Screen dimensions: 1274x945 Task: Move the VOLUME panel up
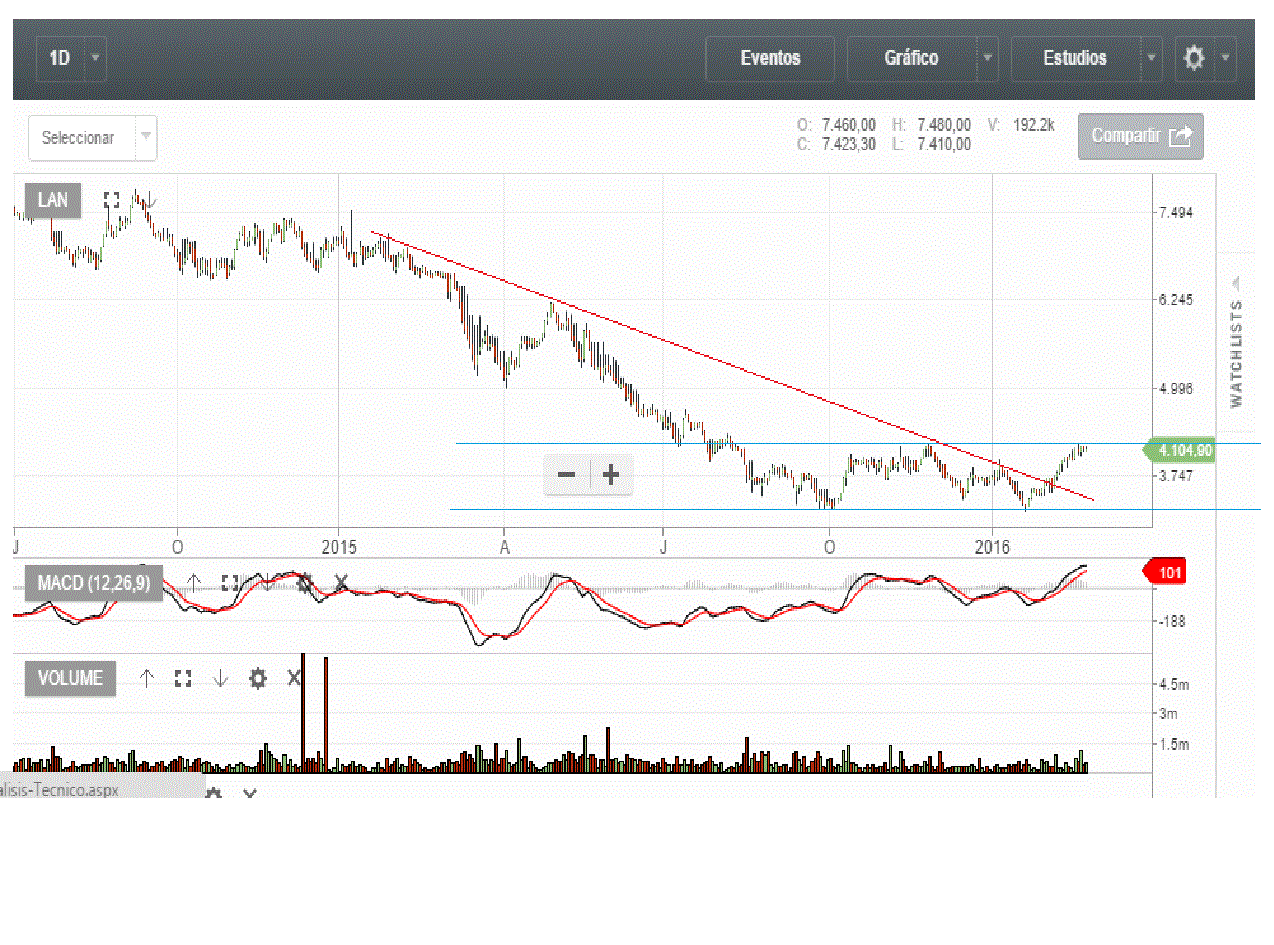147,678
